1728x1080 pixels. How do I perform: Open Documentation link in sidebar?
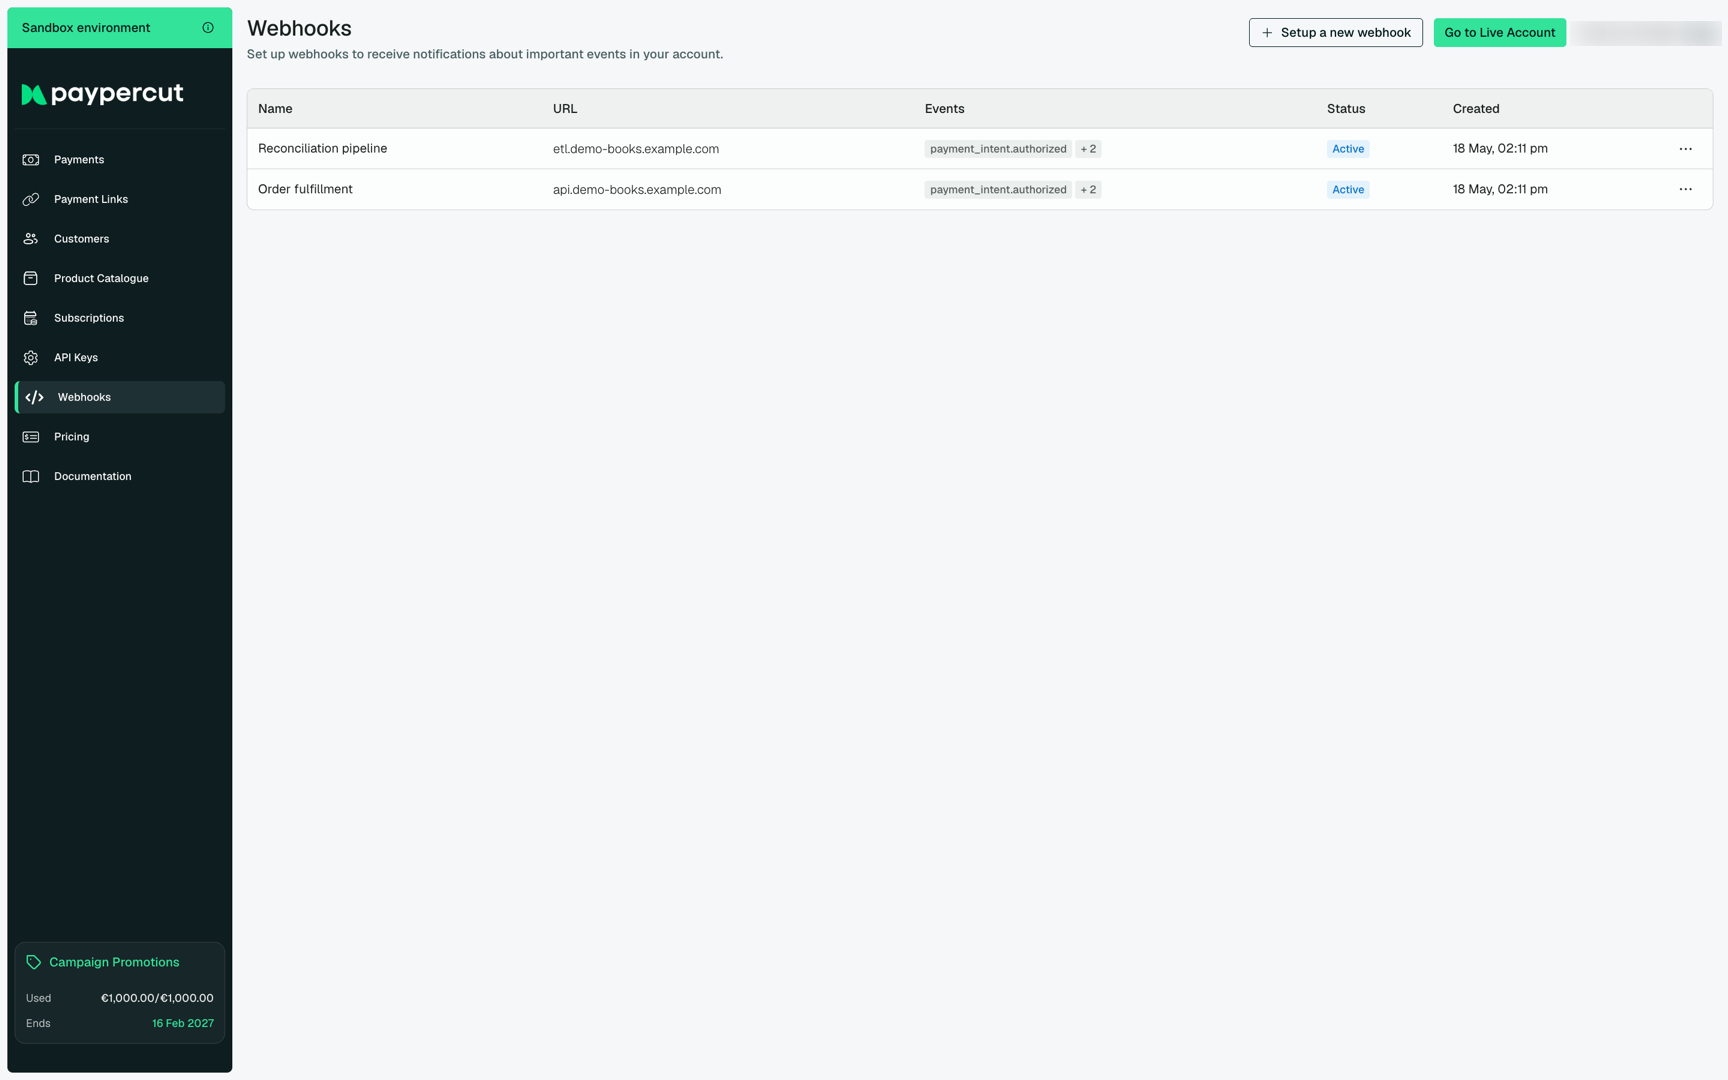coord(120,477)
